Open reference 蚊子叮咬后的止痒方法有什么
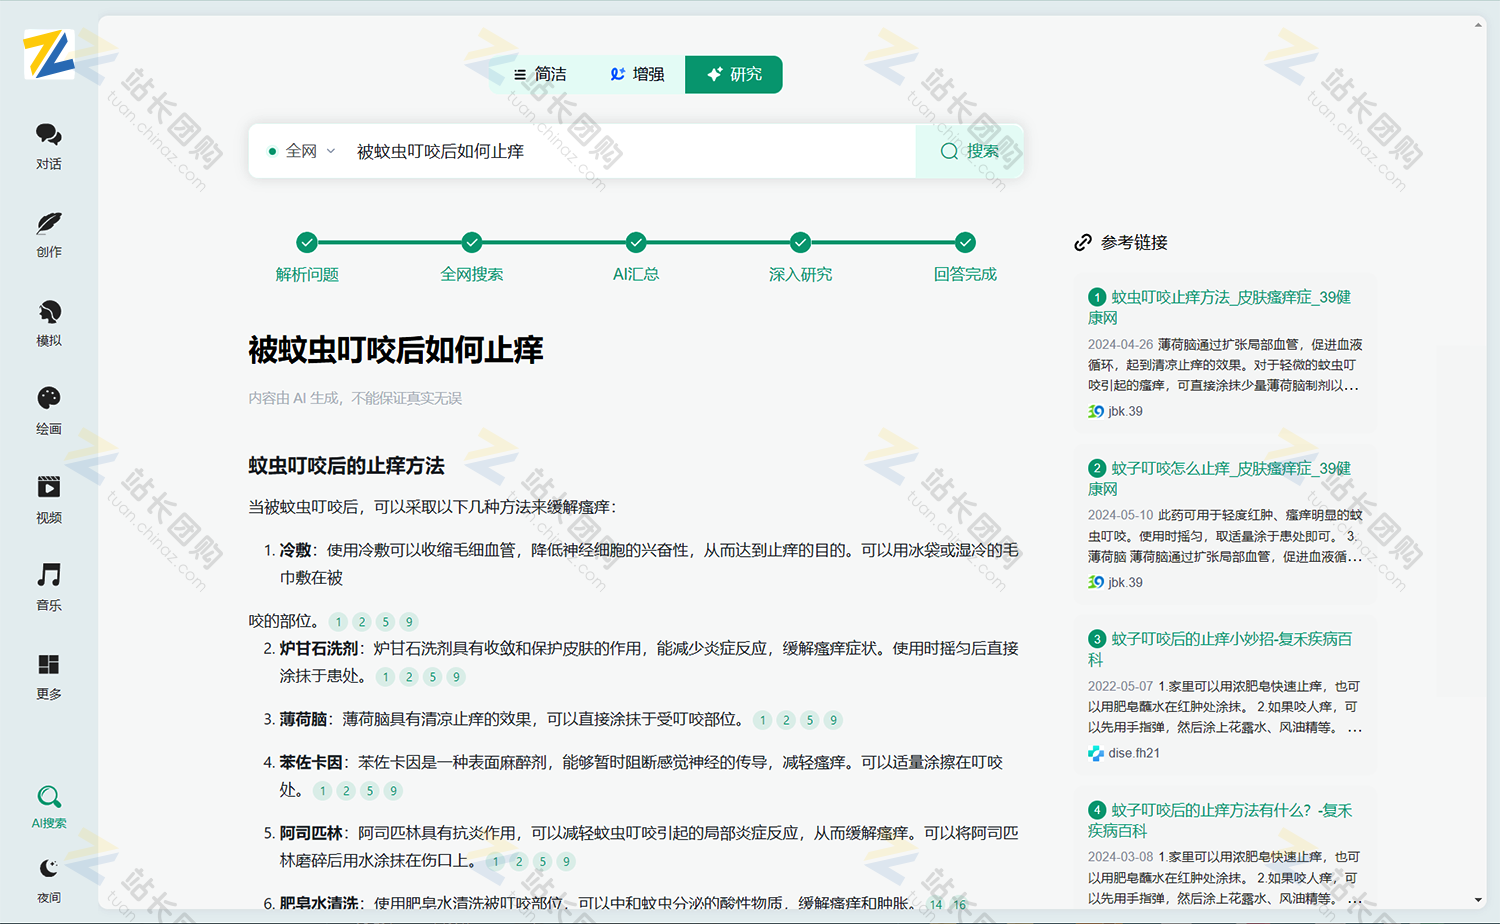Viewport: 1500px width, 924px height. click(1220, 820)
